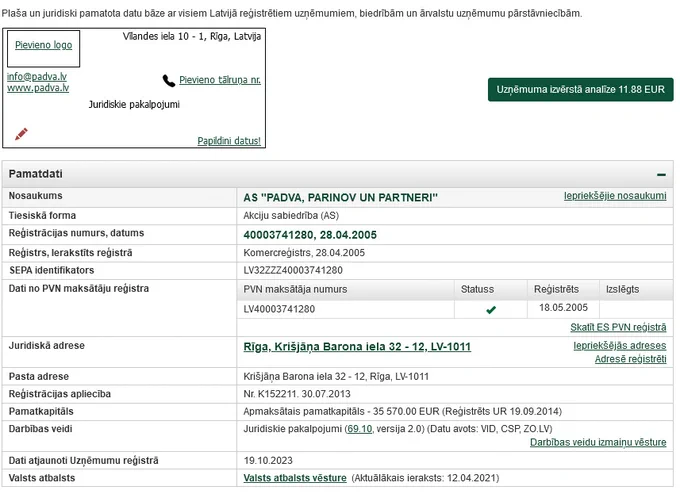Click the Reģistrācijas apliecība row label

point(59,394)
